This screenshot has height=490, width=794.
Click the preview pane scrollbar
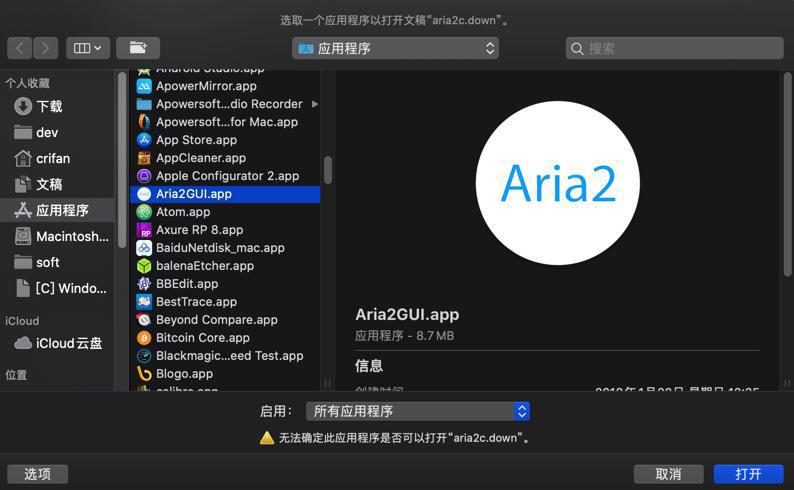[787, 174]
